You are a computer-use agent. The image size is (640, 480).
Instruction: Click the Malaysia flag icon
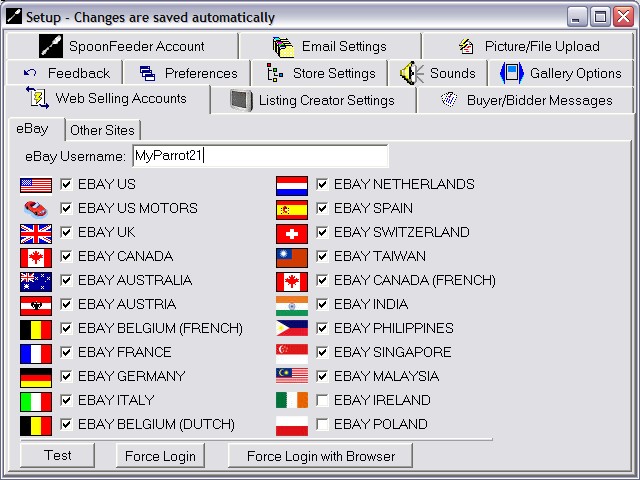coord(292,376)
